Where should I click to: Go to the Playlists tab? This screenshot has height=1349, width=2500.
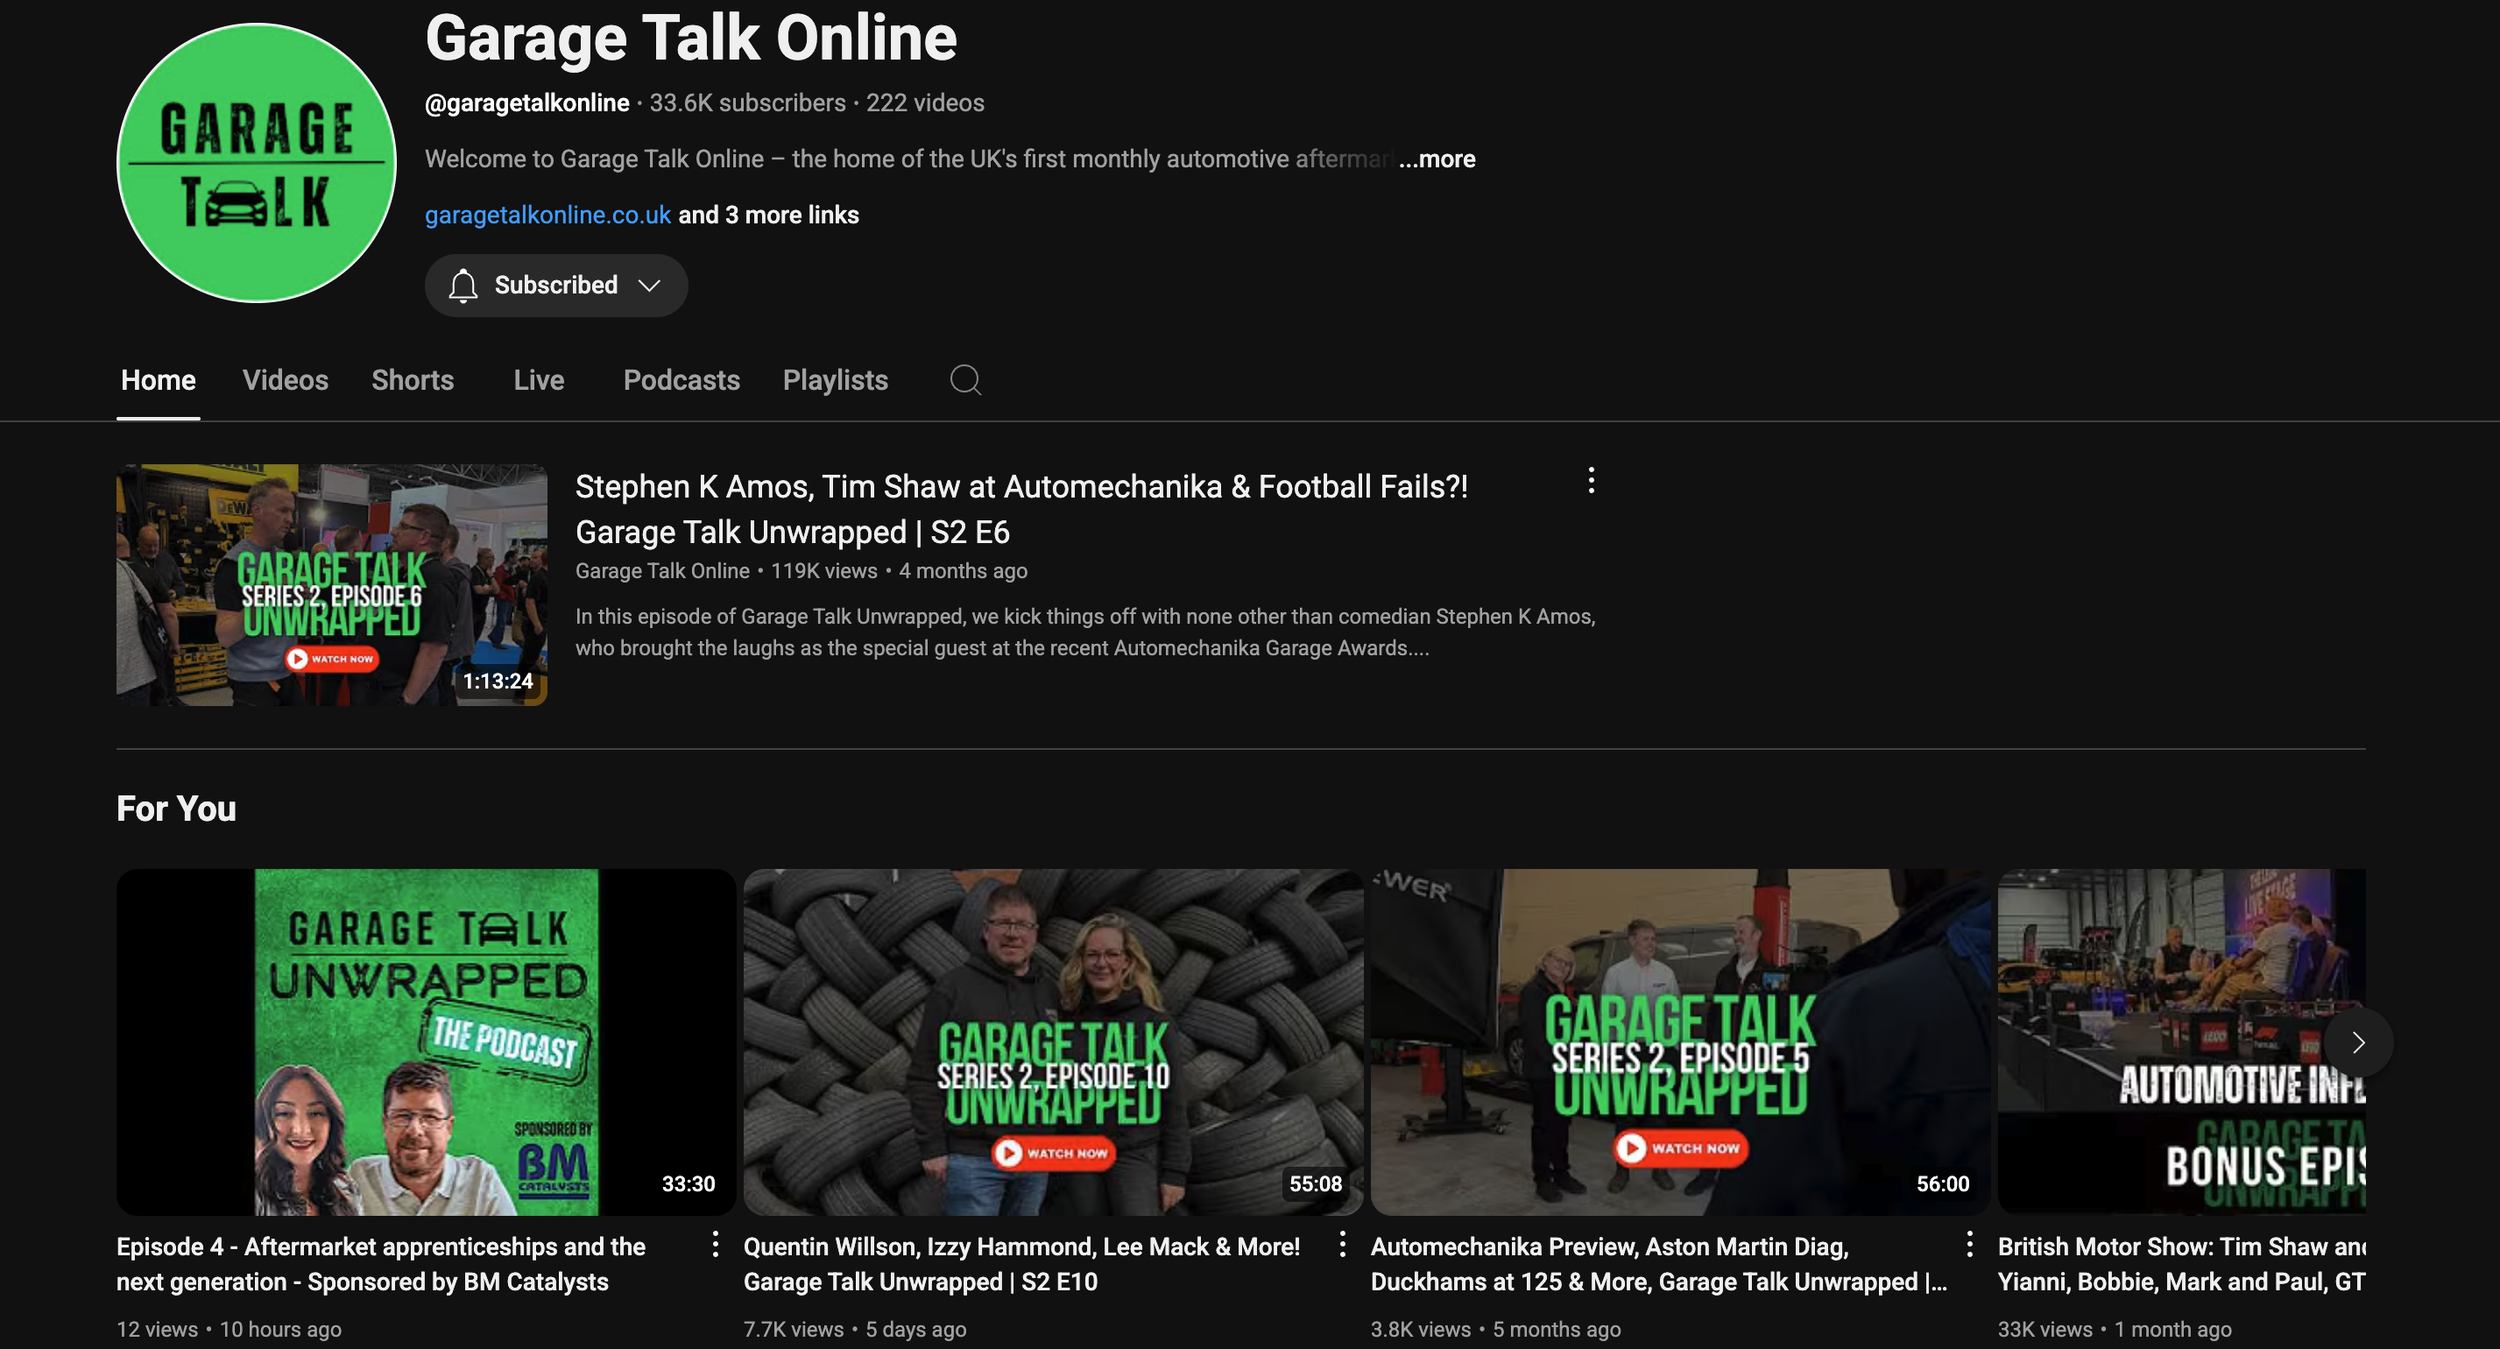[835, 380]
